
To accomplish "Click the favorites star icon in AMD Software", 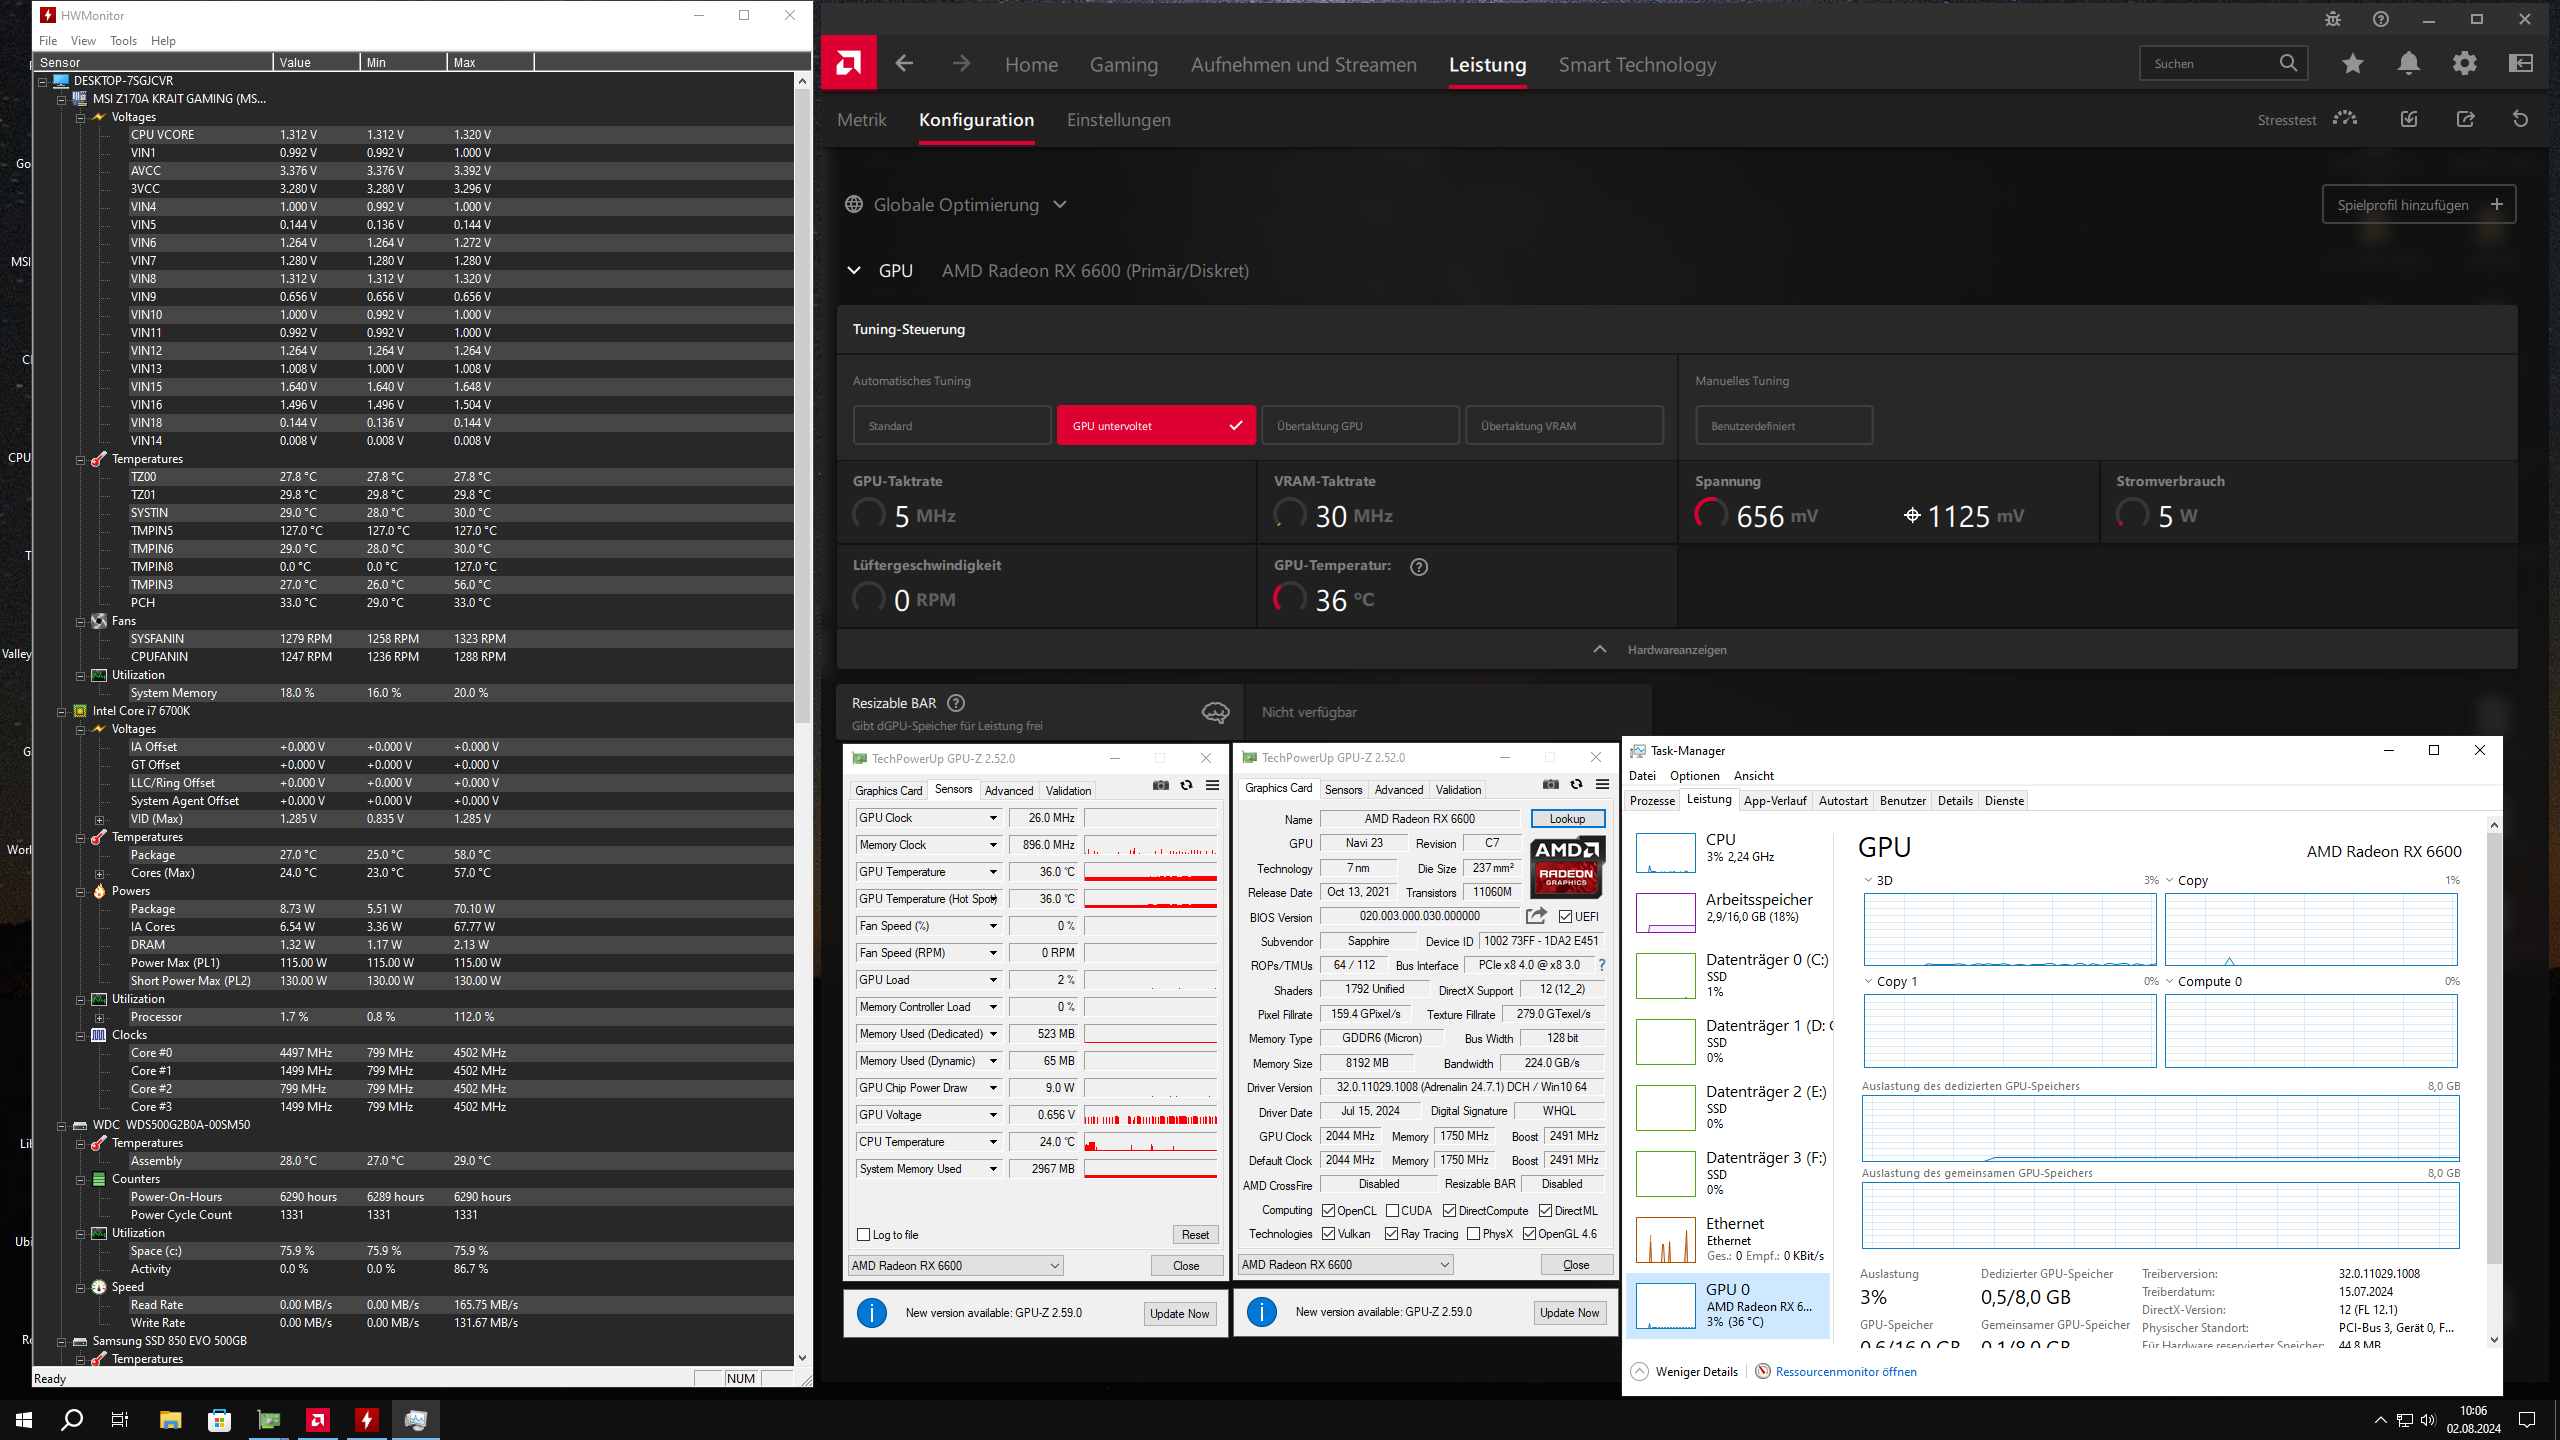I will (x=2352, y=64).
